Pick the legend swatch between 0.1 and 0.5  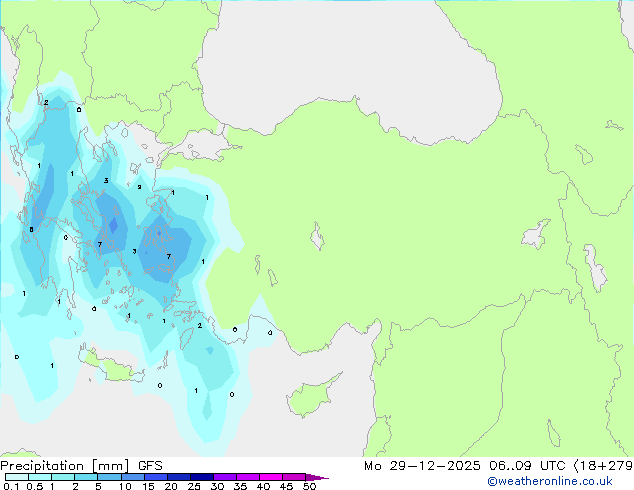click(17, 477)
